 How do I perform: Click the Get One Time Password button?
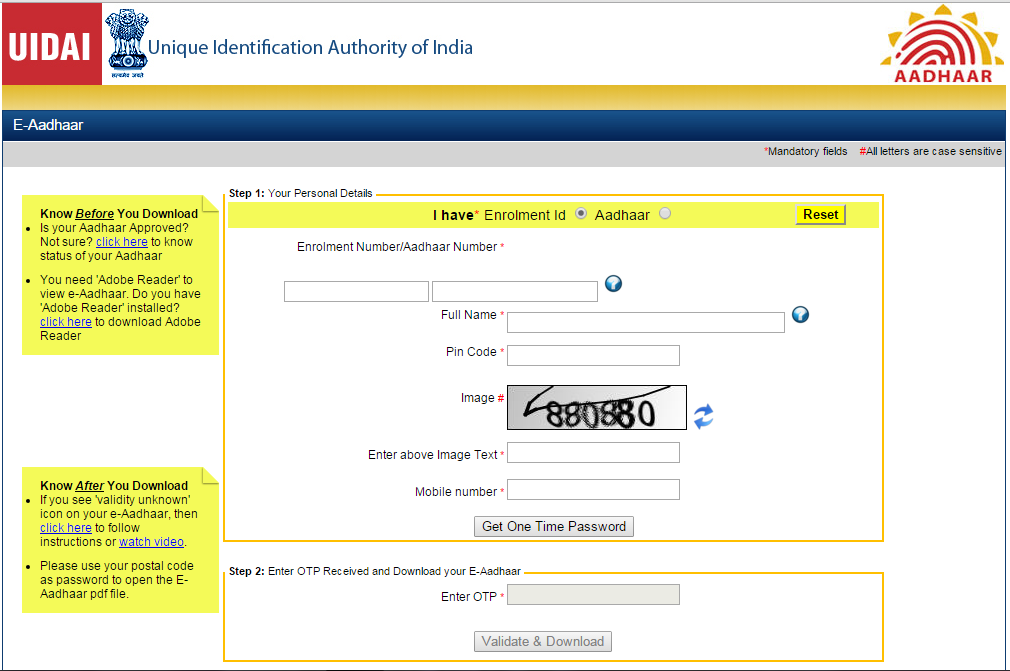point(553,526)
